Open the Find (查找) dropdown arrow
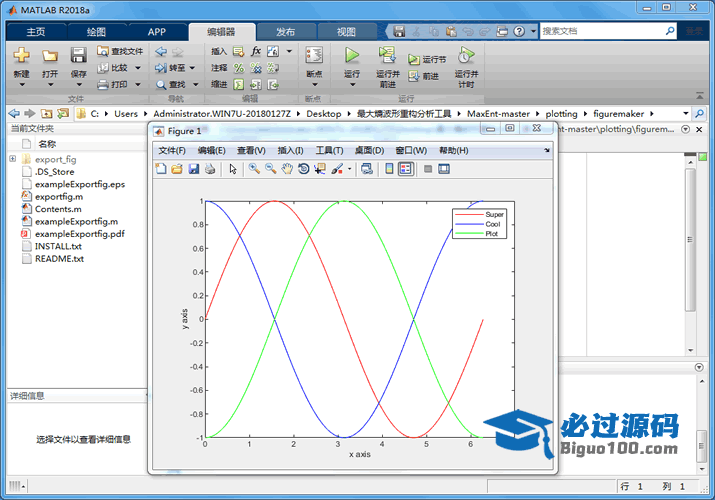The width and height of the screenshot is (715, 500). point(196,84)
